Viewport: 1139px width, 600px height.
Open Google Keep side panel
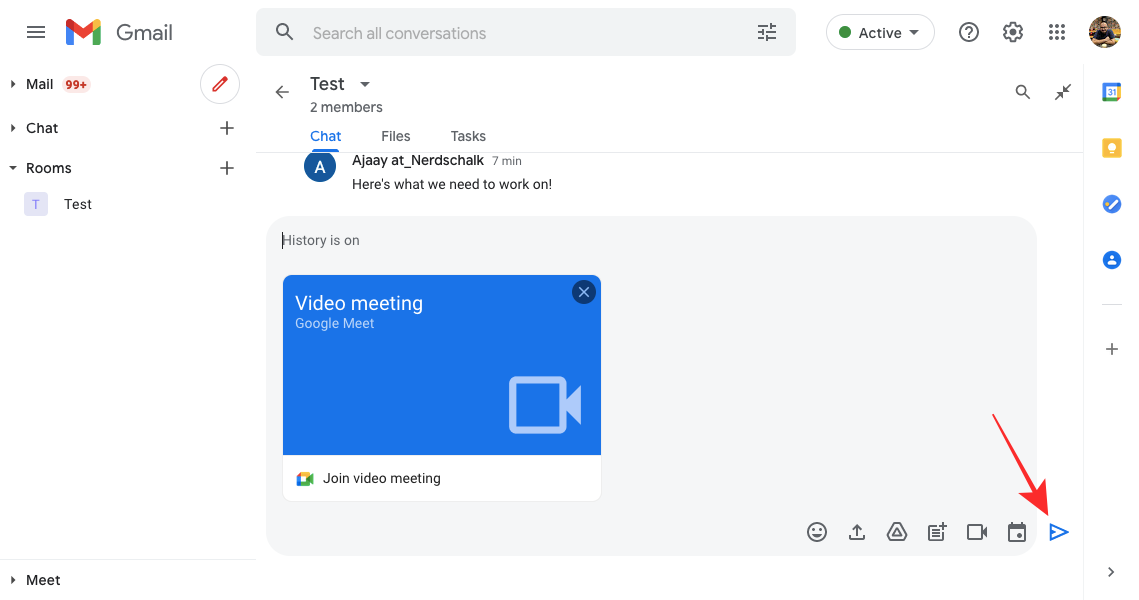coord(1111,148)
